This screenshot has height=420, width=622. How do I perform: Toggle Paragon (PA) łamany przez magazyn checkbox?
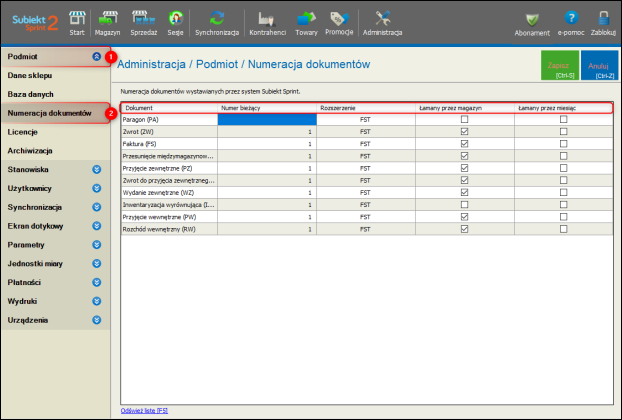point(462,119)
